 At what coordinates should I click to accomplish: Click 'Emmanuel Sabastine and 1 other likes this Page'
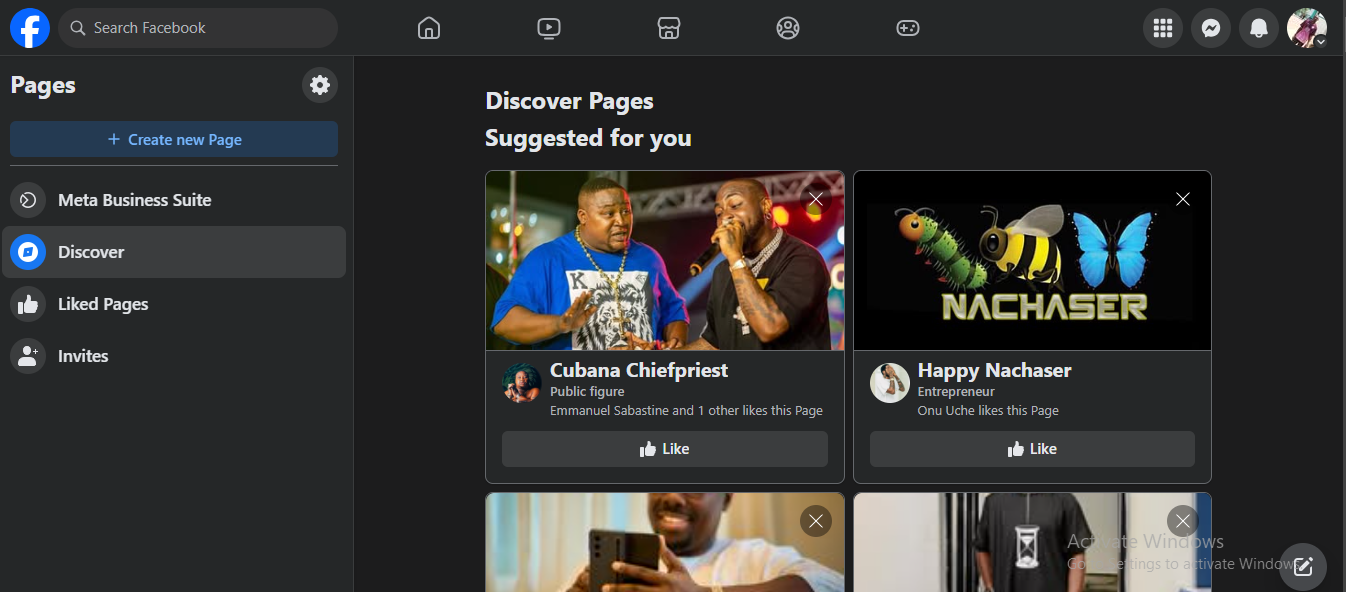686,410
